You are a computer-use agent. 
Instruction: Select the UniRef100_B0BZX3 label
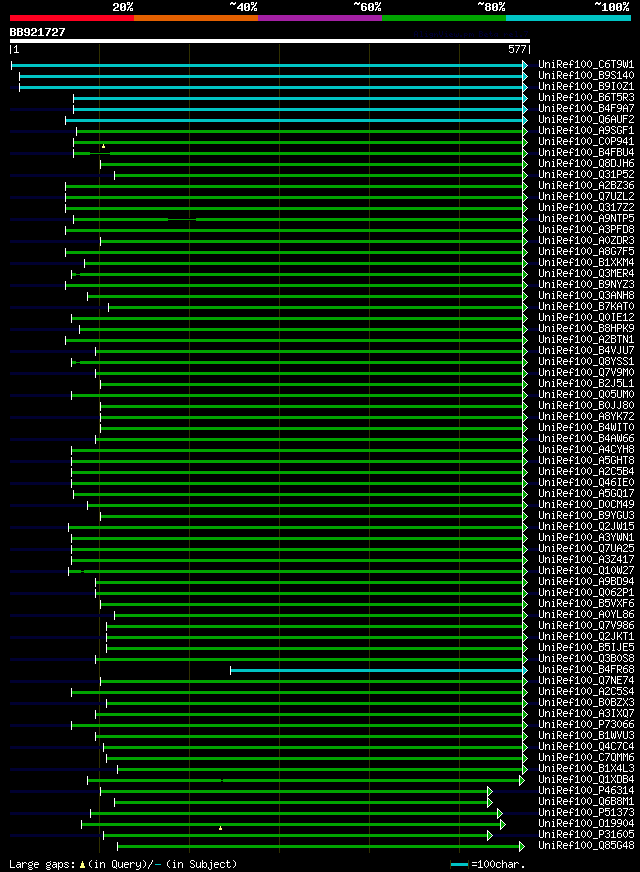(x=586, y=703)
